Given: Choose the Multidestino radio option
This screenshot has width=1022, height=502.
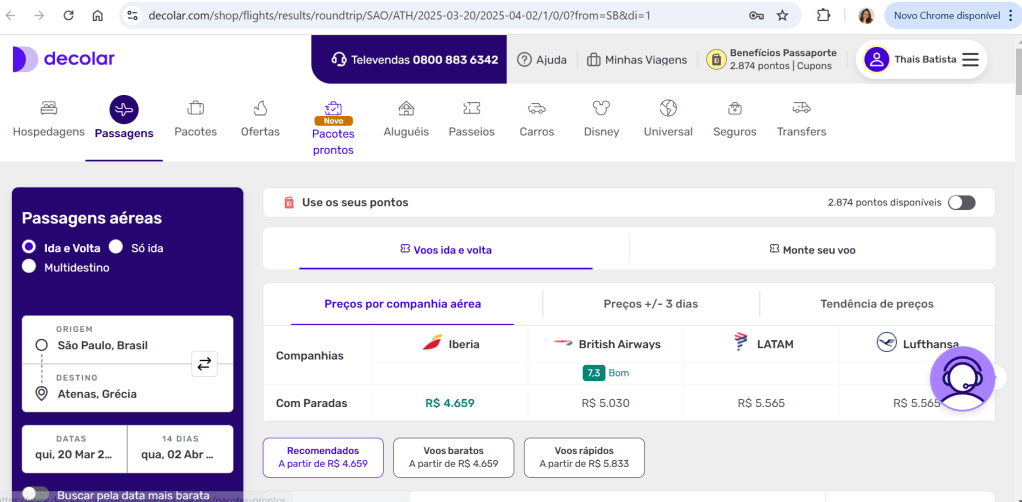Looking at the screenshot, I should pos(29,267).
